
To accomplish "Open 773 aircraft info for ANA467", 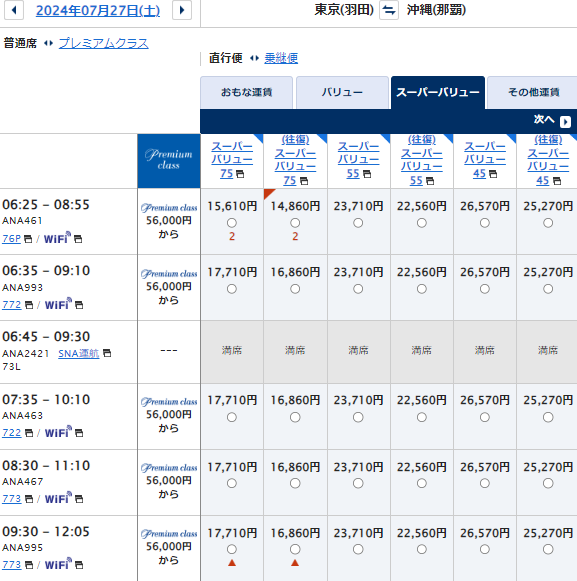I will point(12,499).
